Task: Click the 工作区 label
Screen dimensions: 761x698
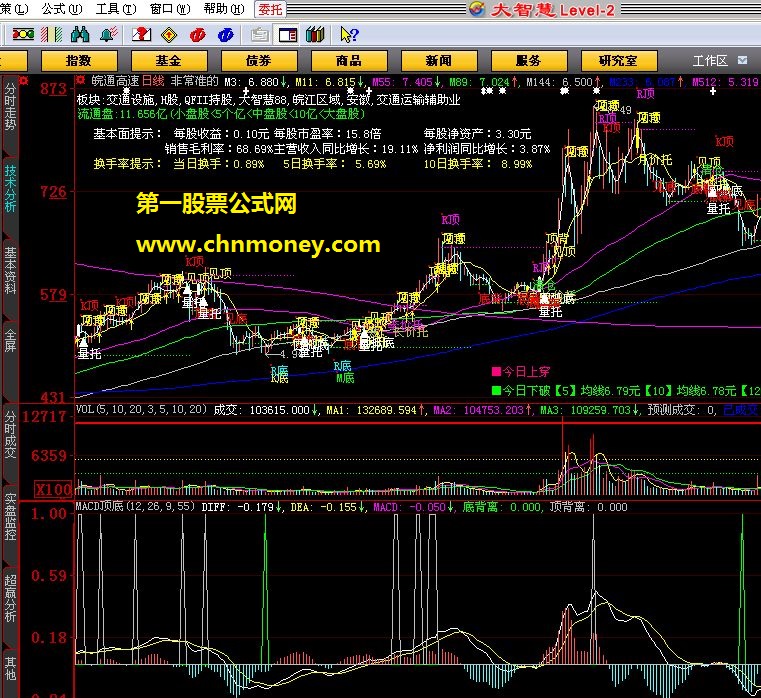Action: pyautogui.click(x=710, y=61)
